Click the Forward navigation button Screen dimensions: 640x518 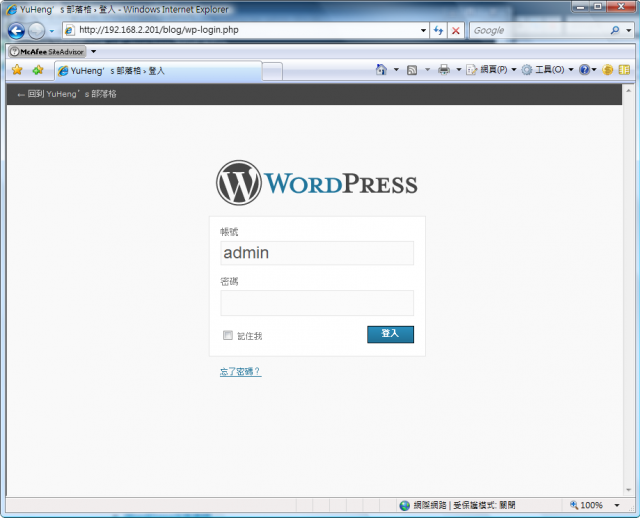pyautogui.click(x=37, y=31)
